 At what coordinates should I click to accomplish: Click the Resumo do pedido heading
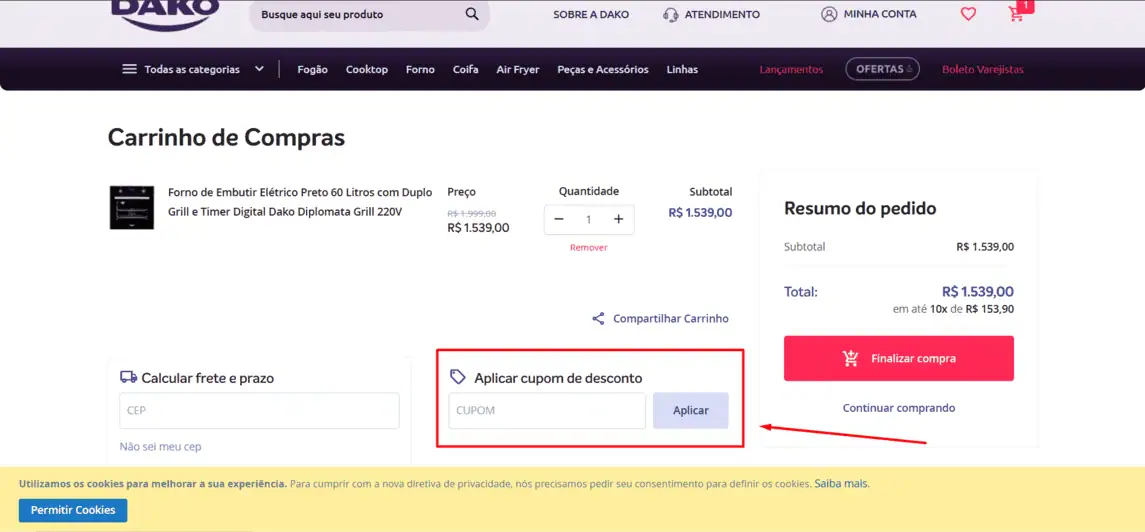[x=860, y=208]
